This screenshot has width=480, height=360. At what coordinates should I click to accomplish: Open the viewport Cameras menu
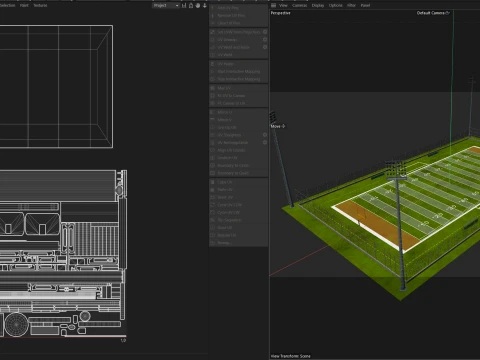click(x=300, y=5)
